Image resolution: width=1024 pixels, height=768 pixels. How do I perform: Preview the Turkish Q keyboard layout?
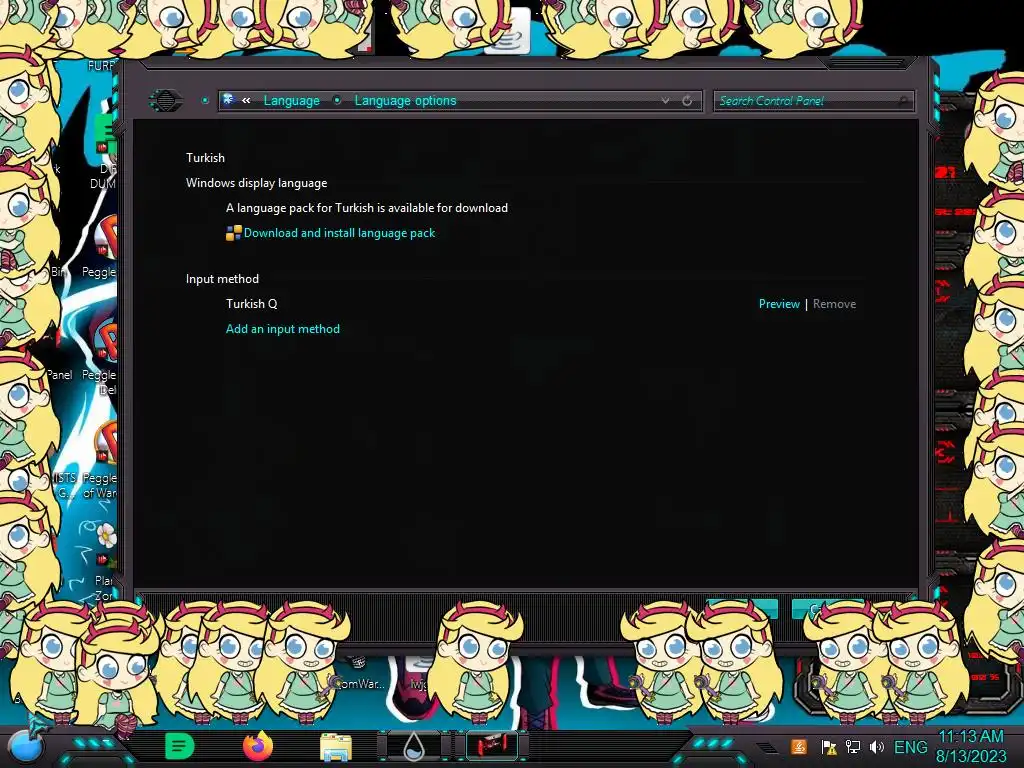[x=778, y=304]
